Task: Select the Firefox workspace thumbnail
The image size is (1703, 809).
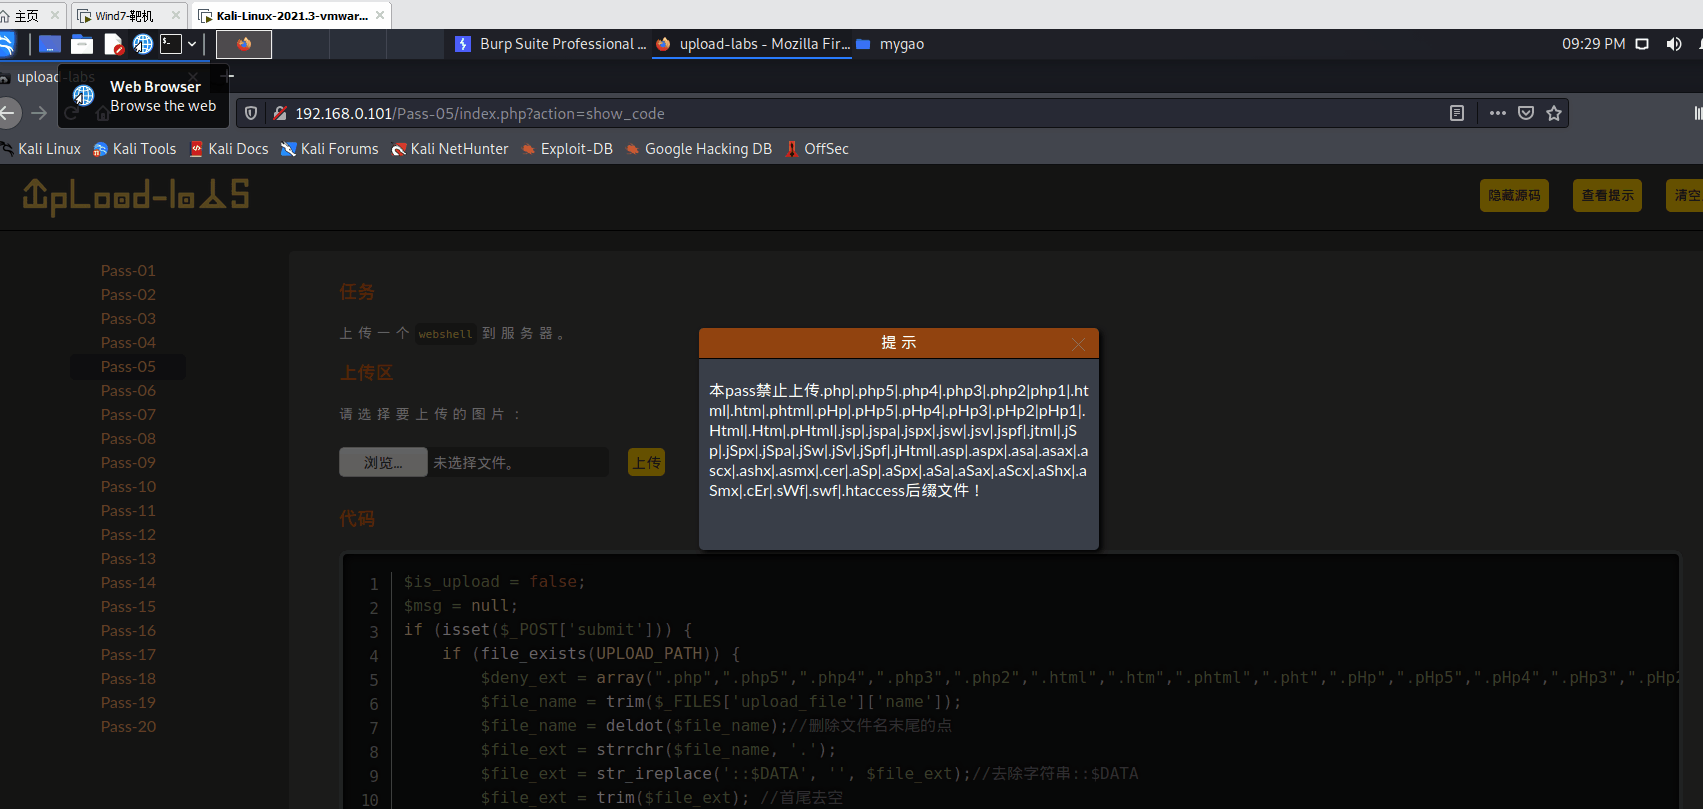Action: coord(244,44)
